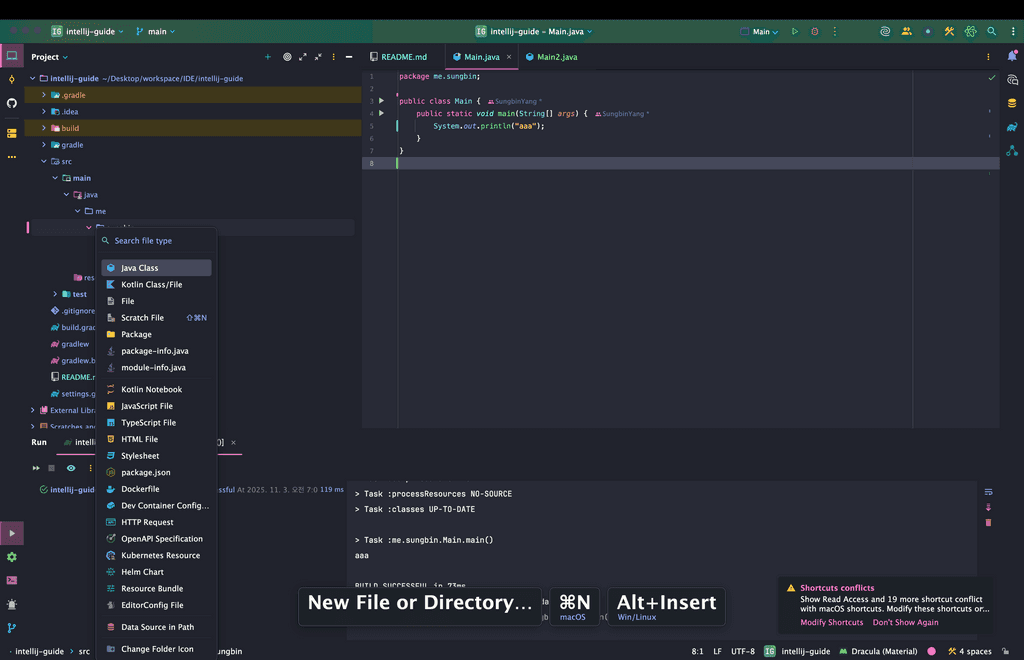
Task: Open the Search Everywhere magnifier icon
Action: [991, 32]
